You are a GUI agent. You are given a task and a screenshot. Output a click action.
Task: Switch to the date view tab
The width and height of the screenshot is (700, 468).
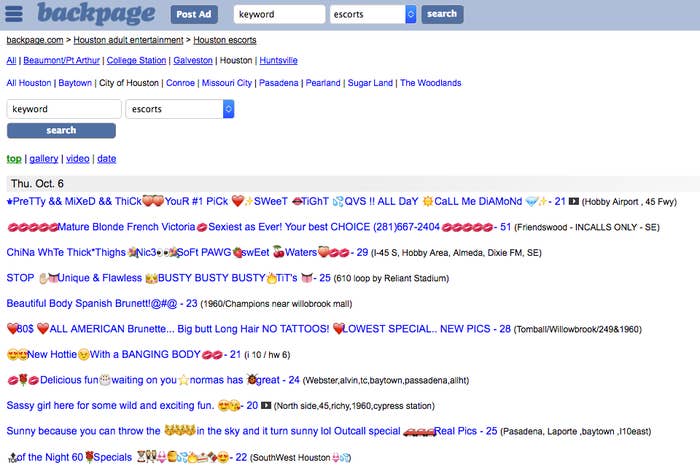click(x=107, y=159)
